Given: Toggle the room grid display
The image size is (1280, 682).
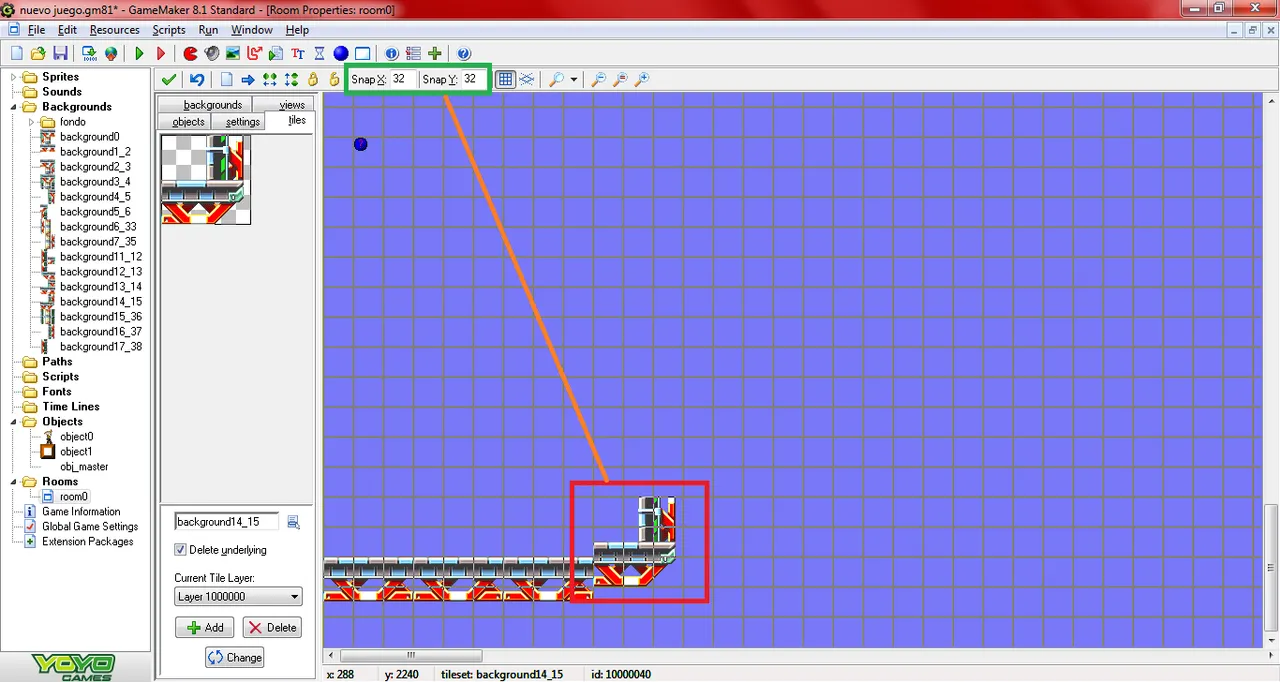Looking at the screenshot, I should click(x=505, y=79).
